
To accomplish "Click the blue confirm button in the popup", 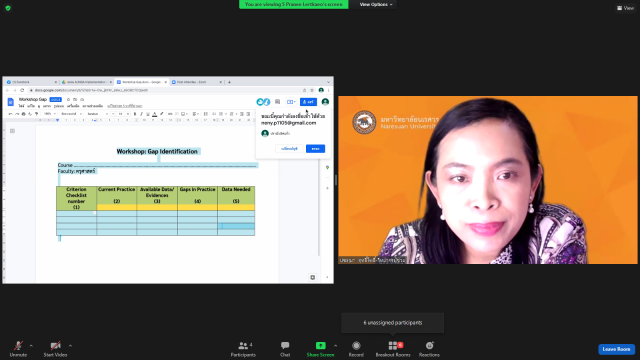I will (316, 149).
